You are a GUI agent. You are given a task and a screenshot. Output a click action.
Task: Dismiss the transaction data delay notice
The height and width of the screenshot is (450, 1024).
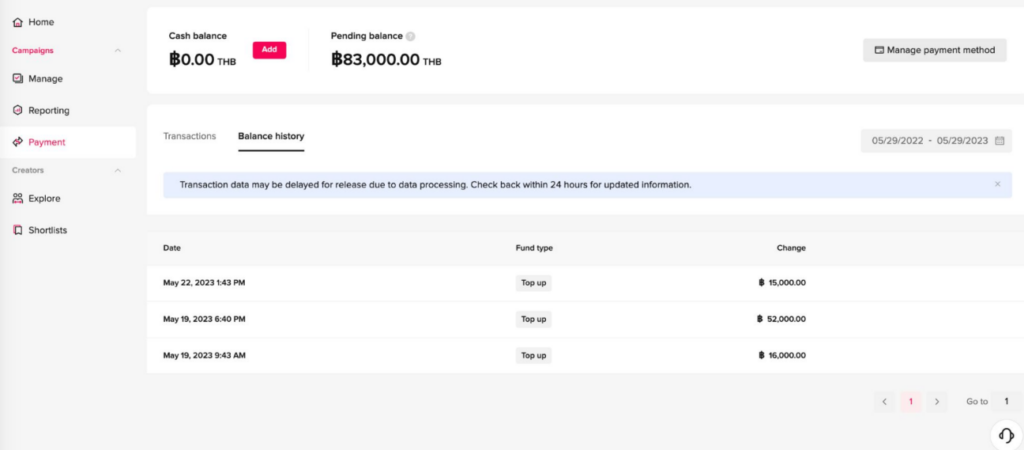[997, 184]
